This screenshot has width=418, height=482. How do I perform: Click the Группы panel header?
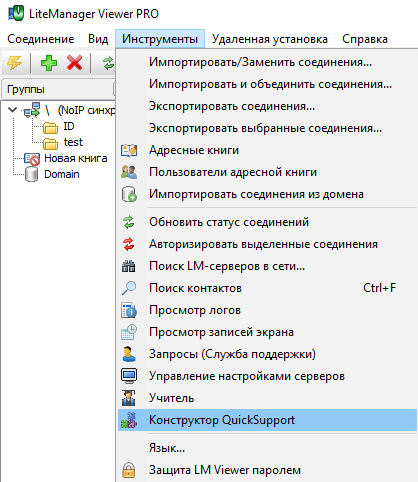pos(58,89)
